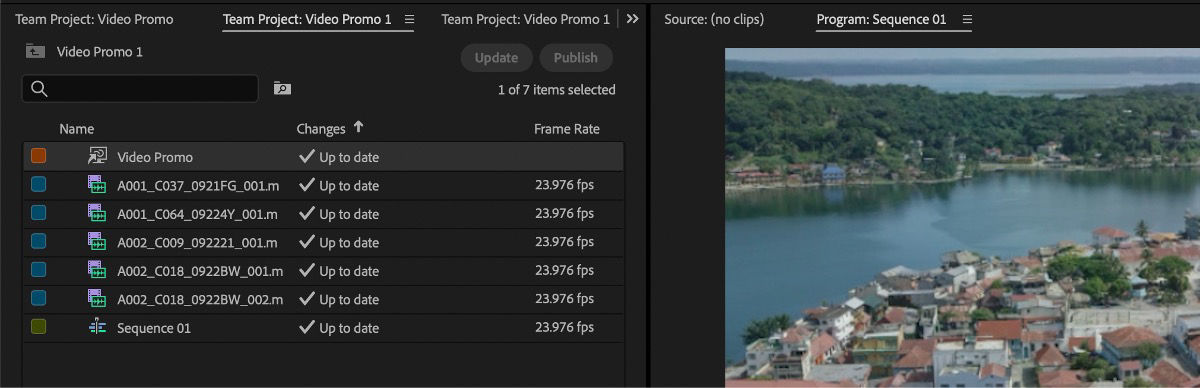
Task: Click 23.976 fps of A002_C018_0922BW_002
Action: (564, 299)
